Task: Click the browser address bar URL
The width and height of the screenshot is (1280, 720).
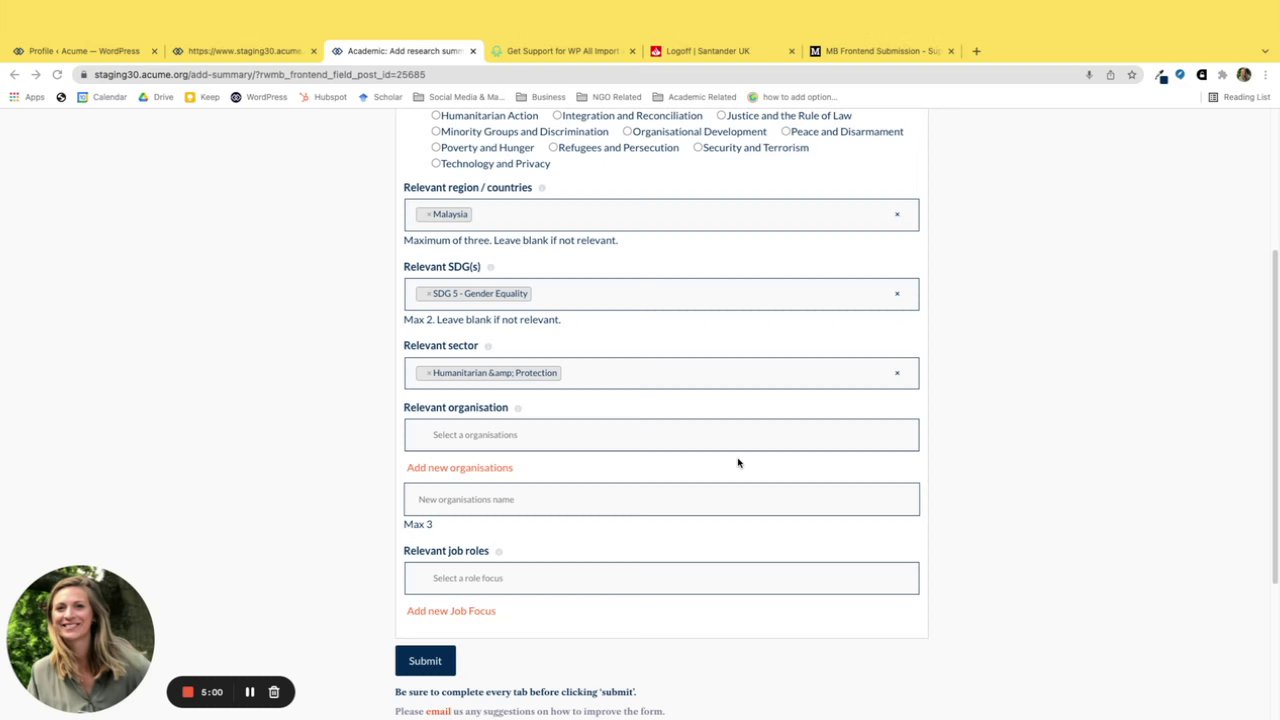Action: [260, 75]
